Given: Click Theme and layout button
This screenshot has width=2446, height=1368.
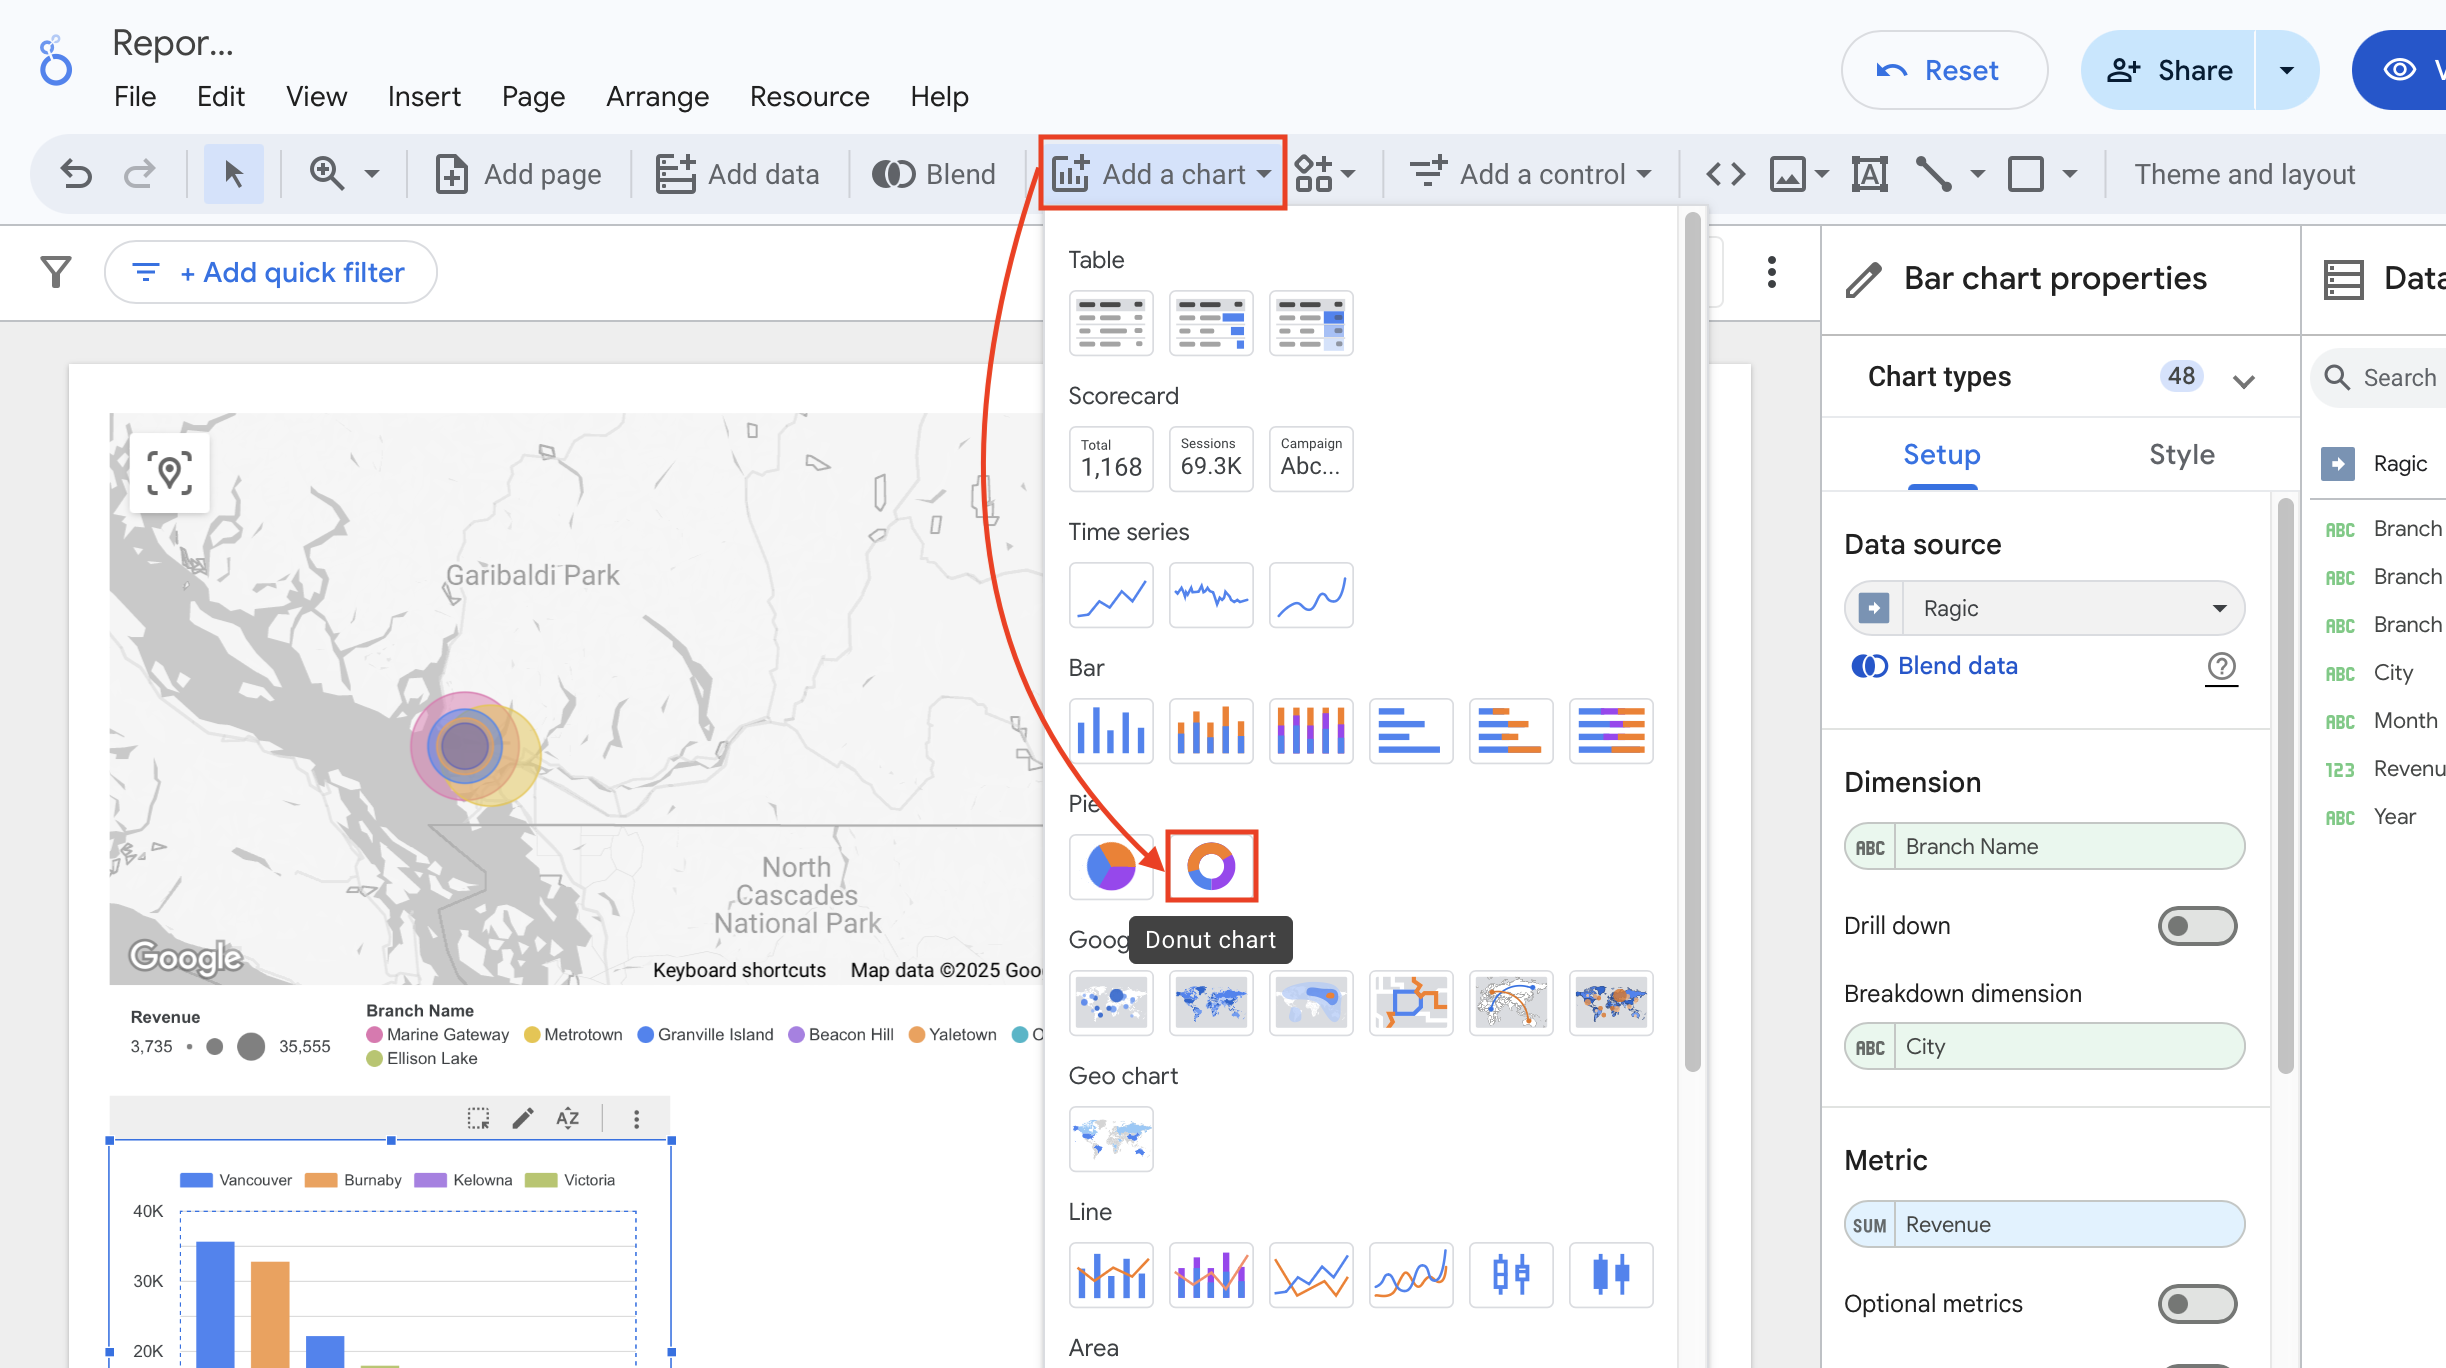Looking at the screenshot, I should coord(2245,174).
